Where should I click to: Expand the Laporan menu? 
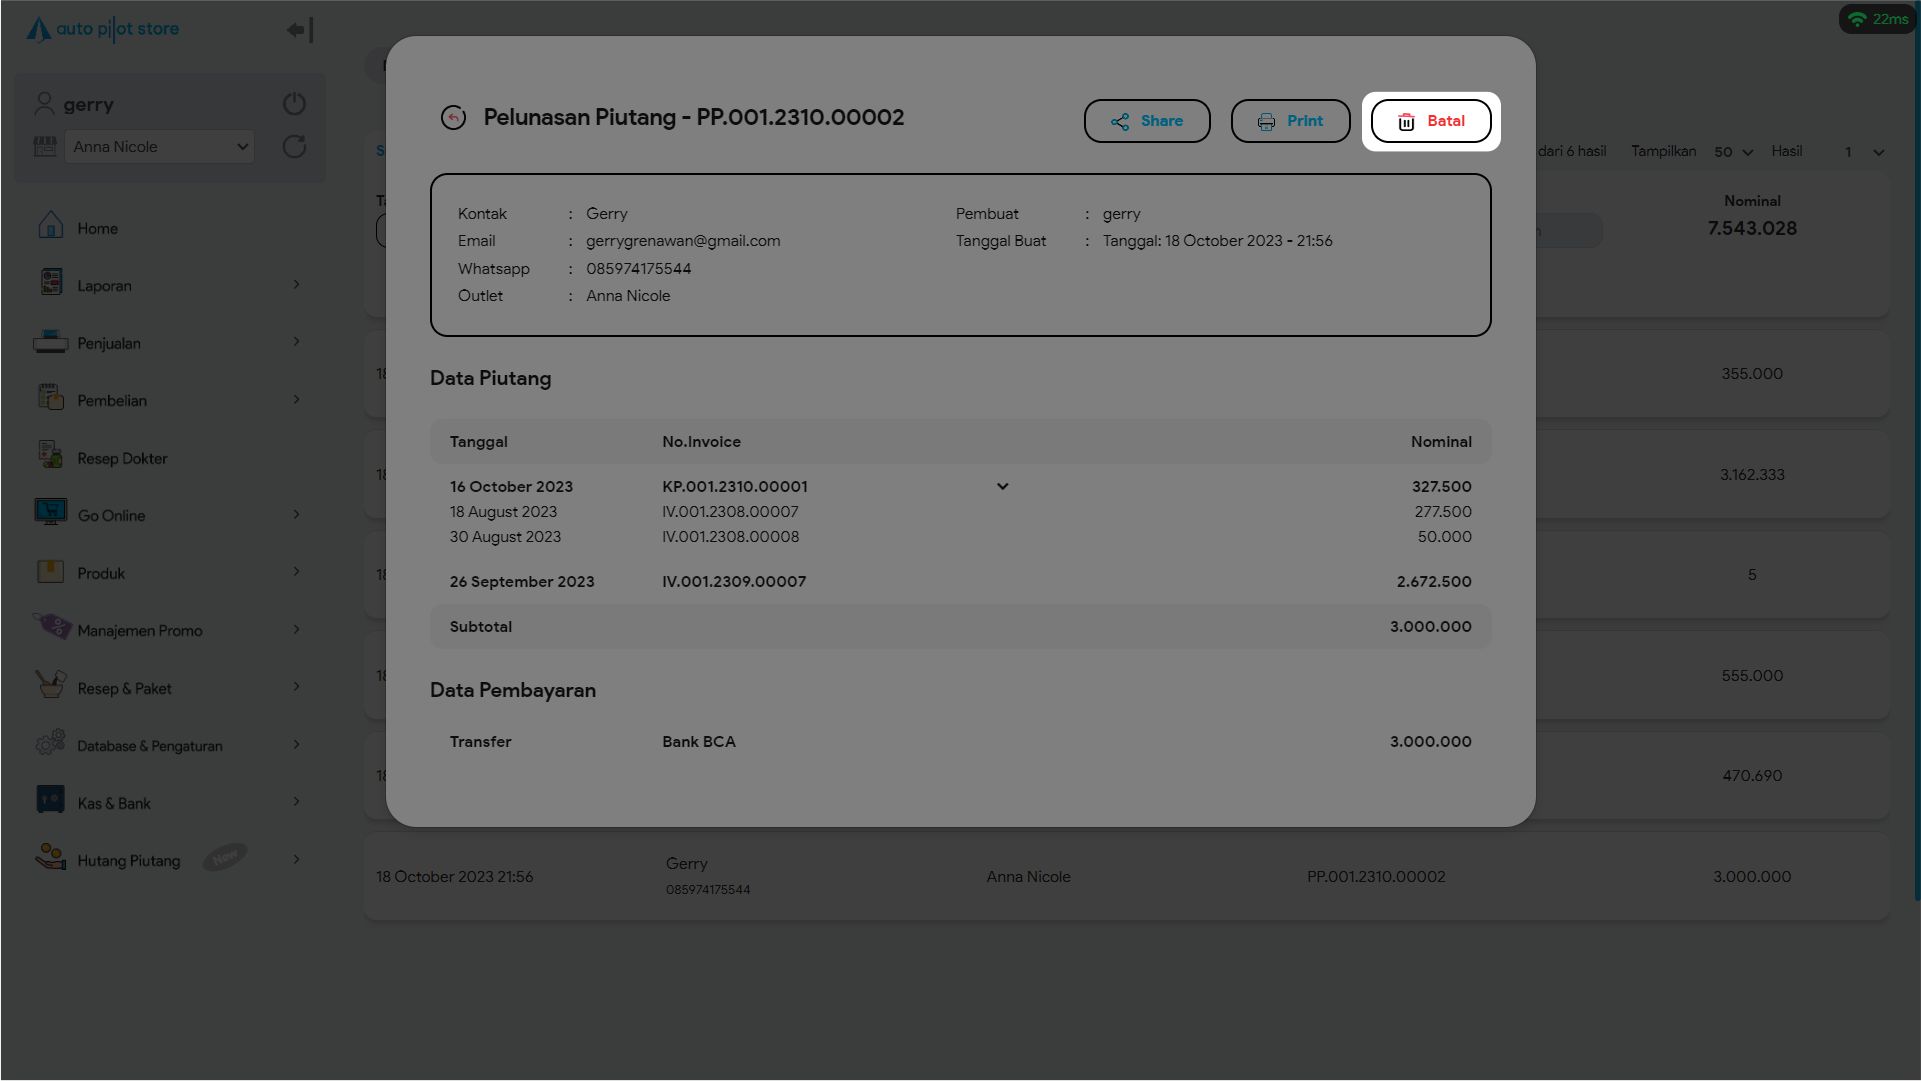[296, 285]
